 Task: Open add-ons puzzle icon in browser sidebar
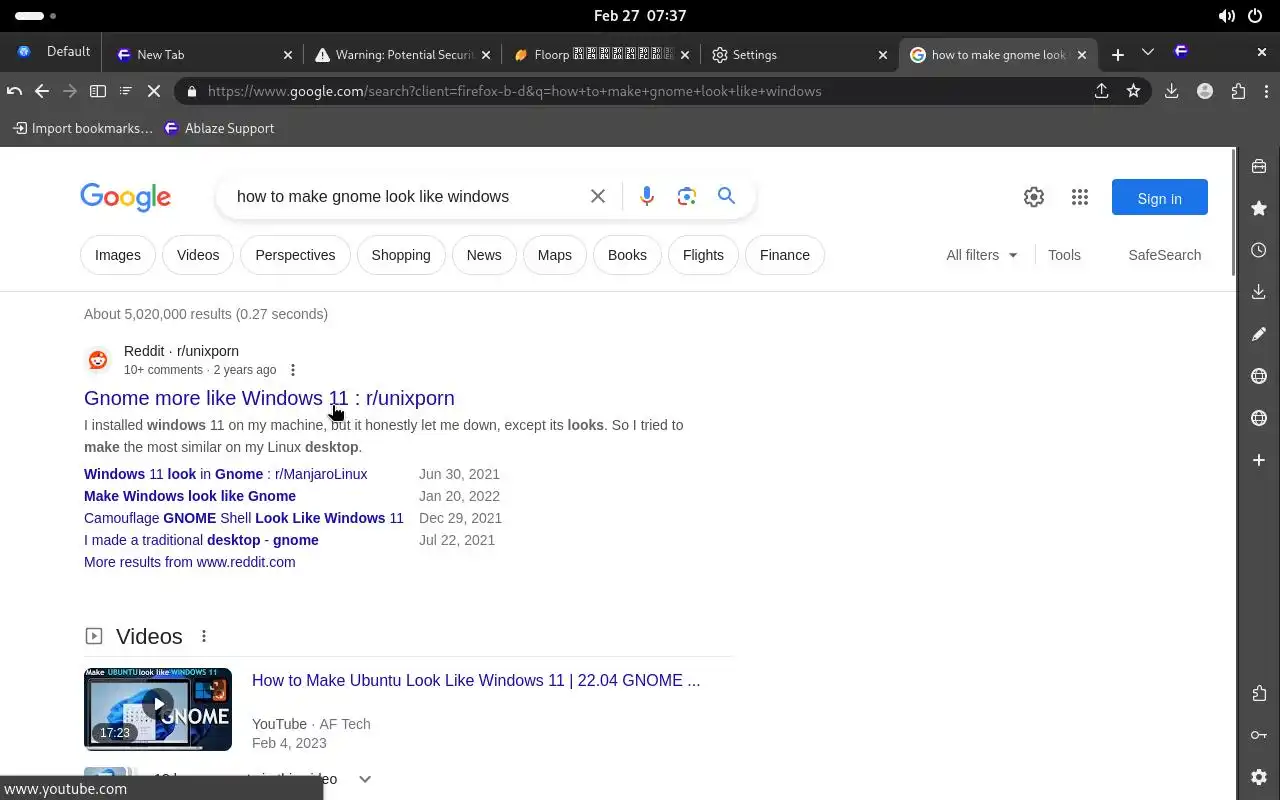[1259, 693]
